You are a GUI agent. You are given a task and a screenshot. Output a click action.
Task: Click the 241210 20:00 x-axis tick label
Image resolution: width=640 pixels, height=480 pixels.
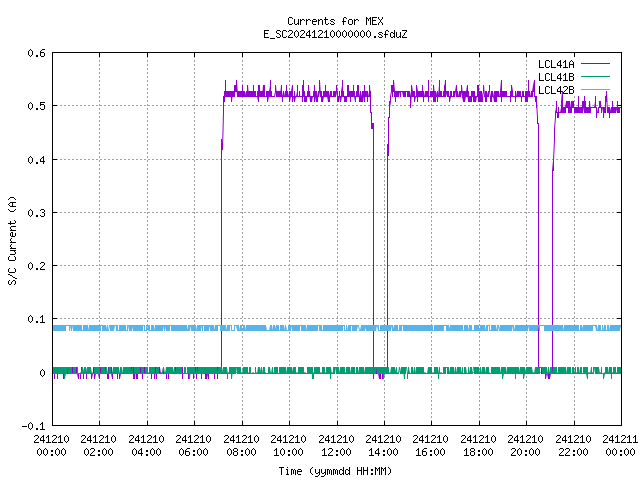pos(525,446)
